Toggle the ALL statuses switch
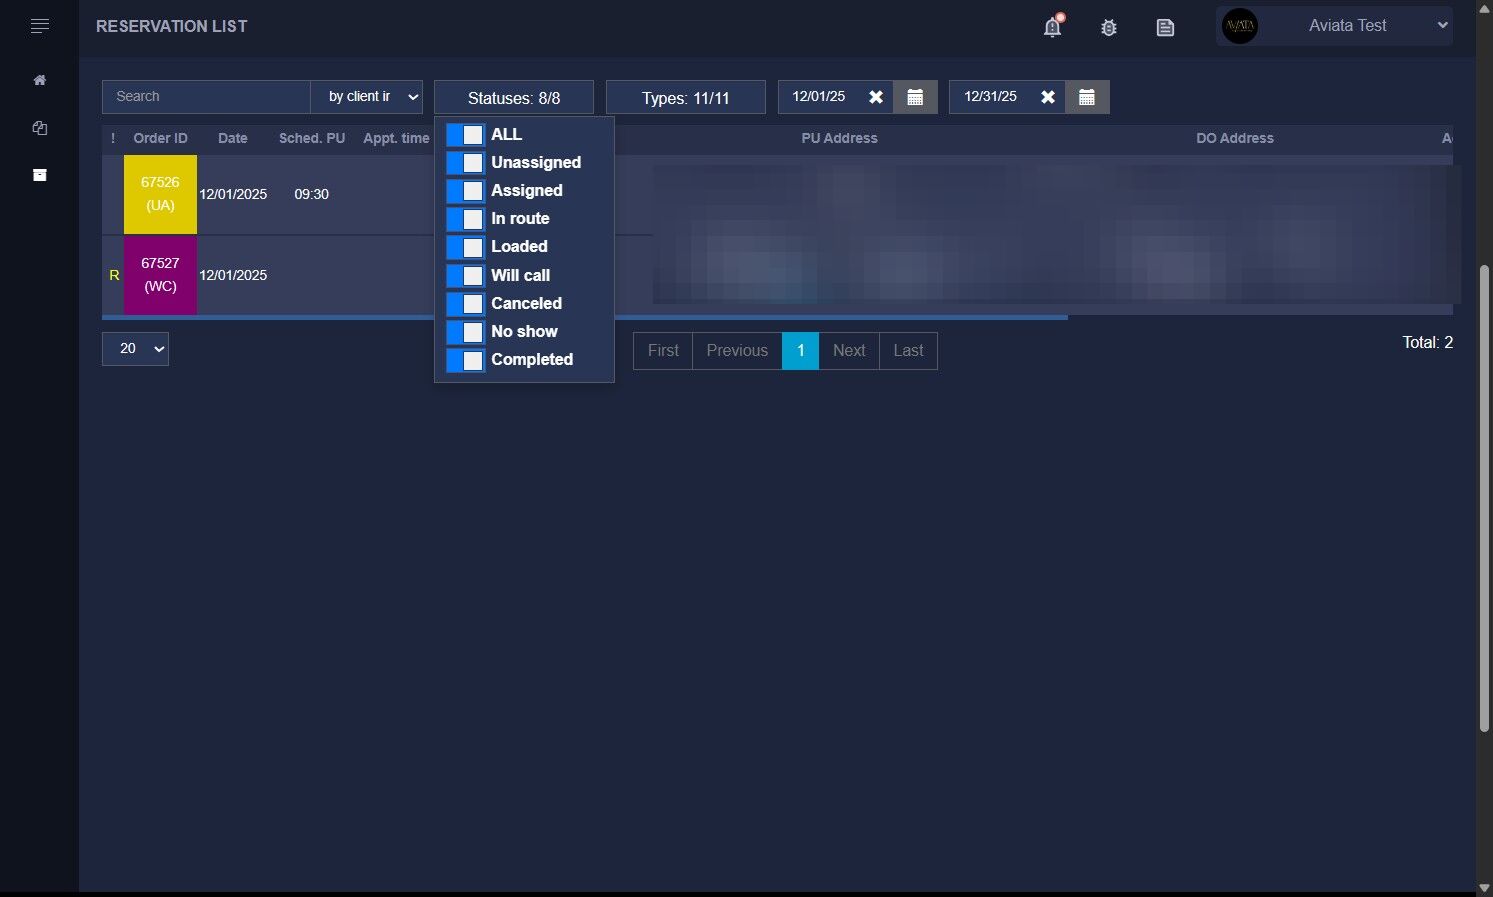This screenshot has width=1493, height=897. (466, 135)
